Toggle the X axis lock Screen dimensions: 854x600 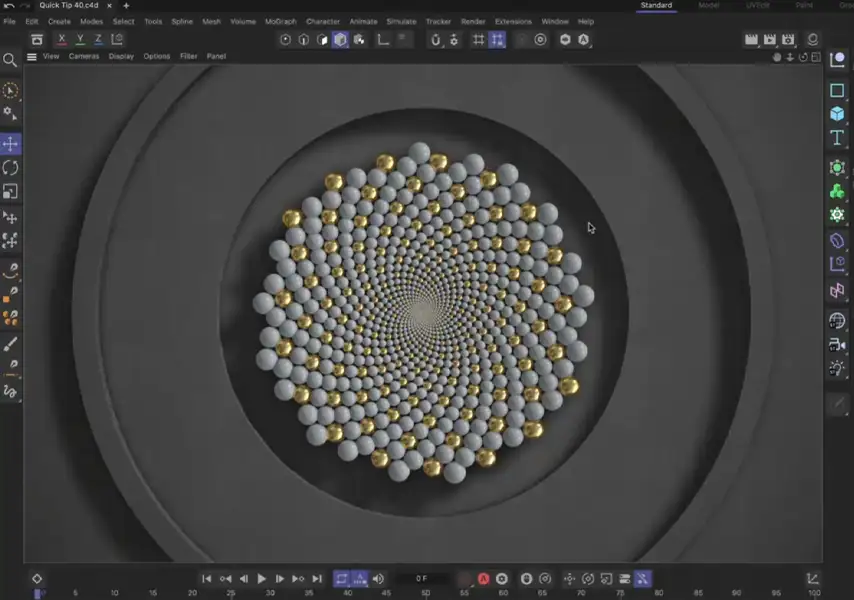pyautogui.click(x=62, y=38)
